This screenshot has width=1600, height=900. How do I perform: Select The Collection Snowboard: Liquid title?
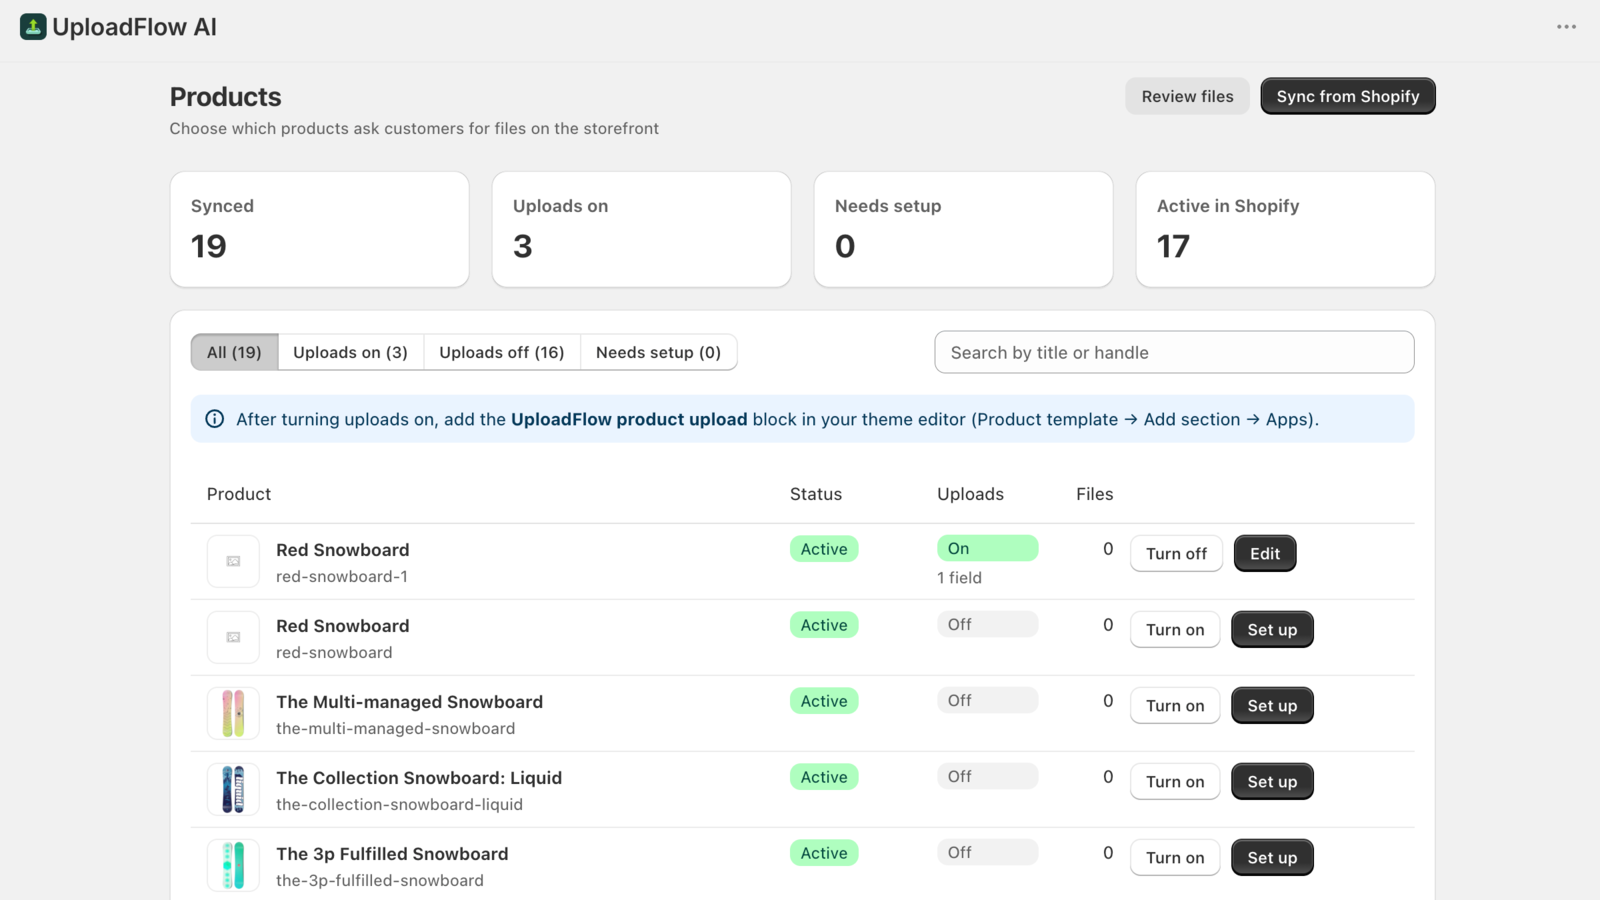tap(419, 778)
